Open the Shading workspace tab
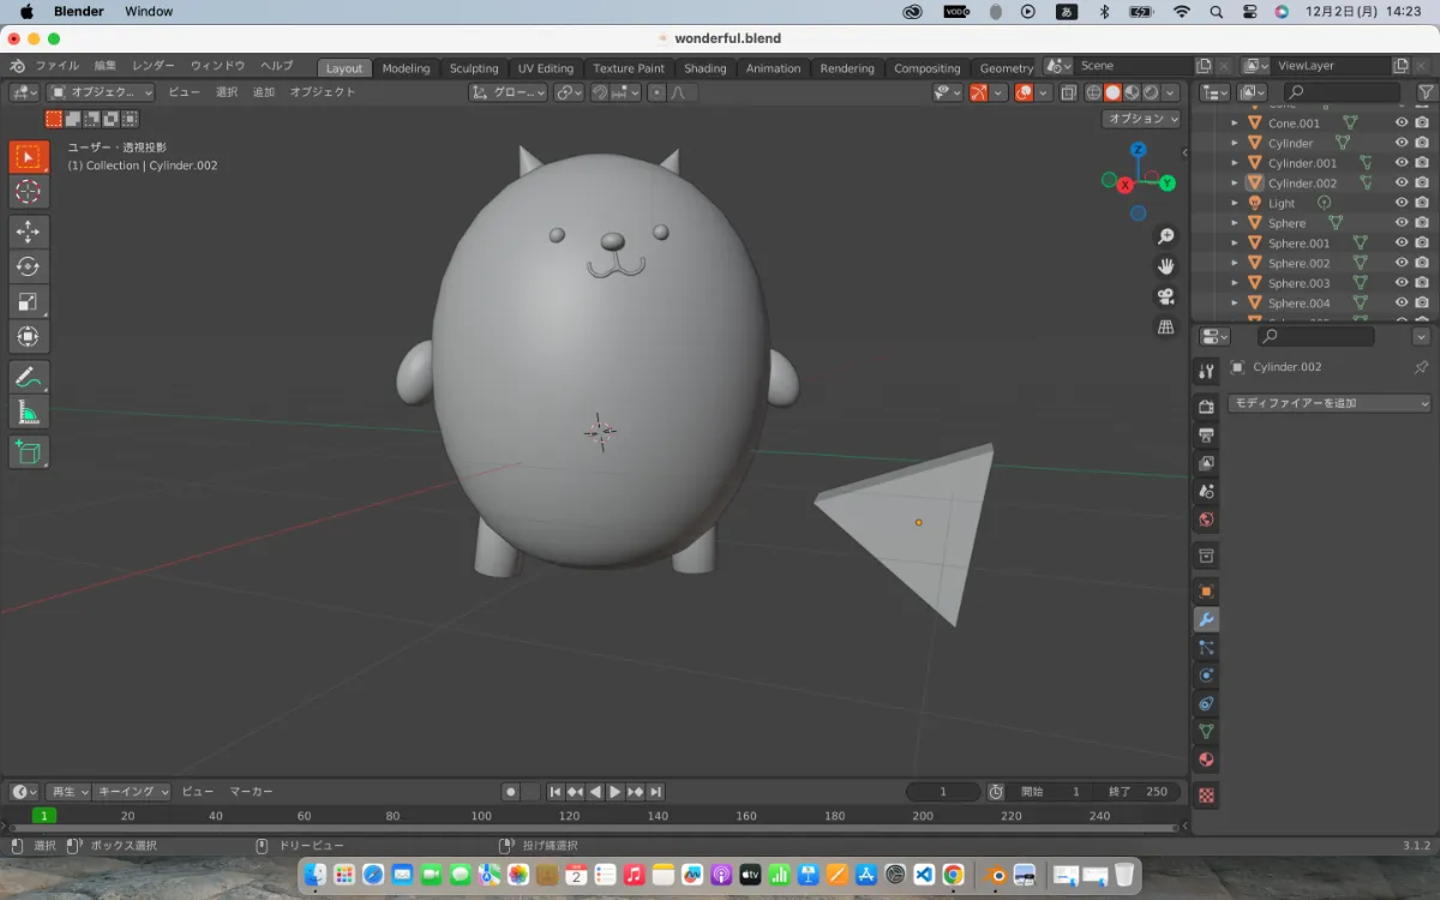Screen dimensions: 1440x900 705,68
